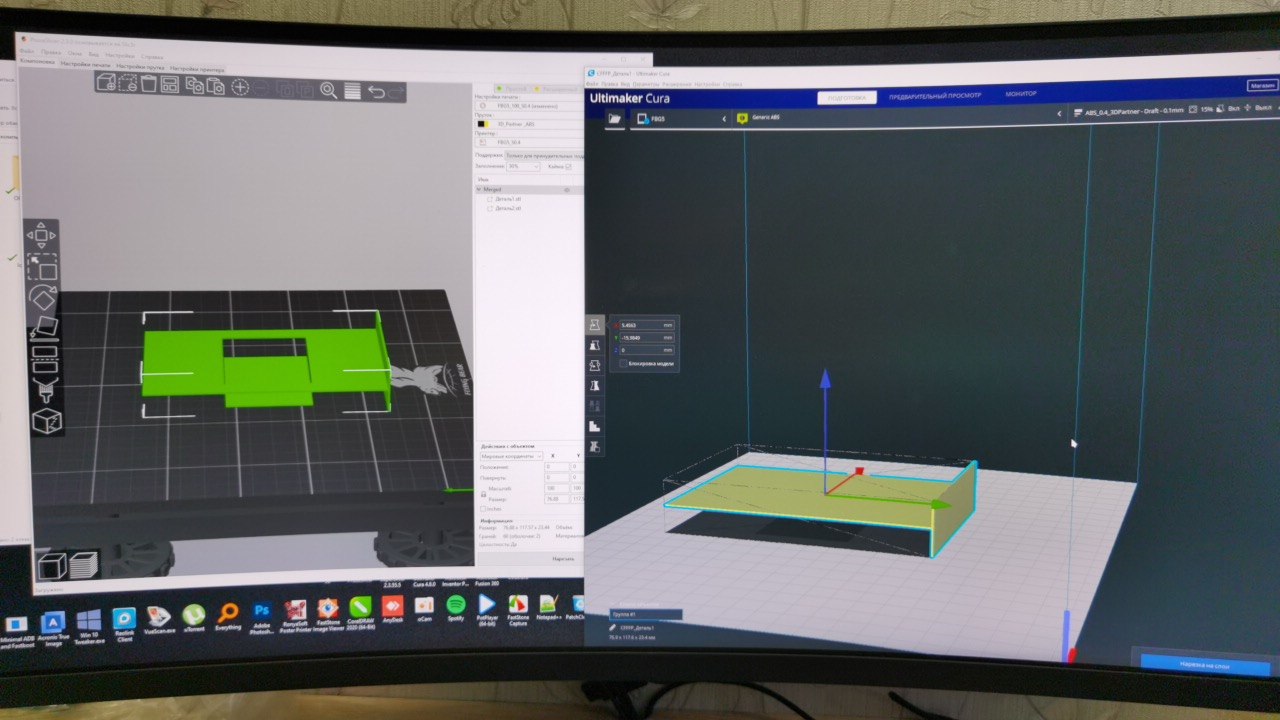The image size is (1280, 720).
Task: Click Paste icon in PrusaSlicer toolbar
Action: (x=215, y=86)
